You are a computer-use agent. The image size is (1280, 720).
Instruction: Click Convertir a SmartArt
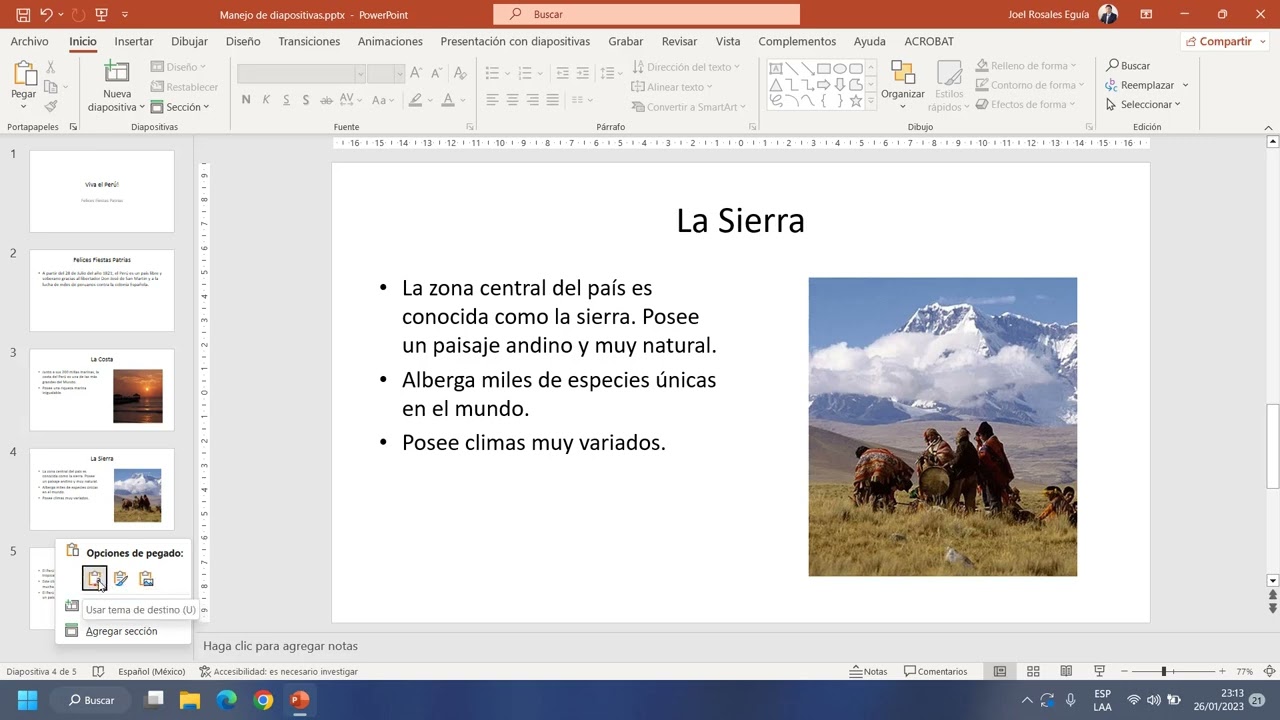click(x=689, y=107)
